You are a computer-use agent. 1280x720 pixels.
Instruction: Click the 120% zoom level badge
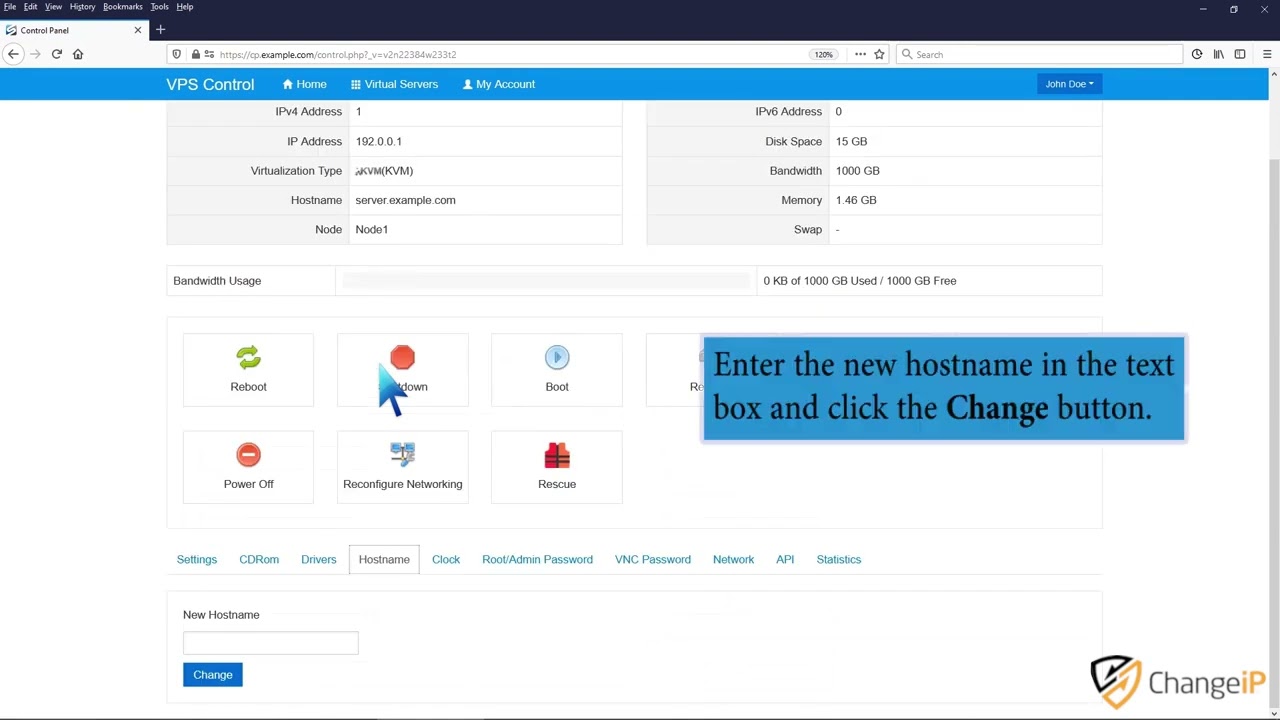(823, 54)
